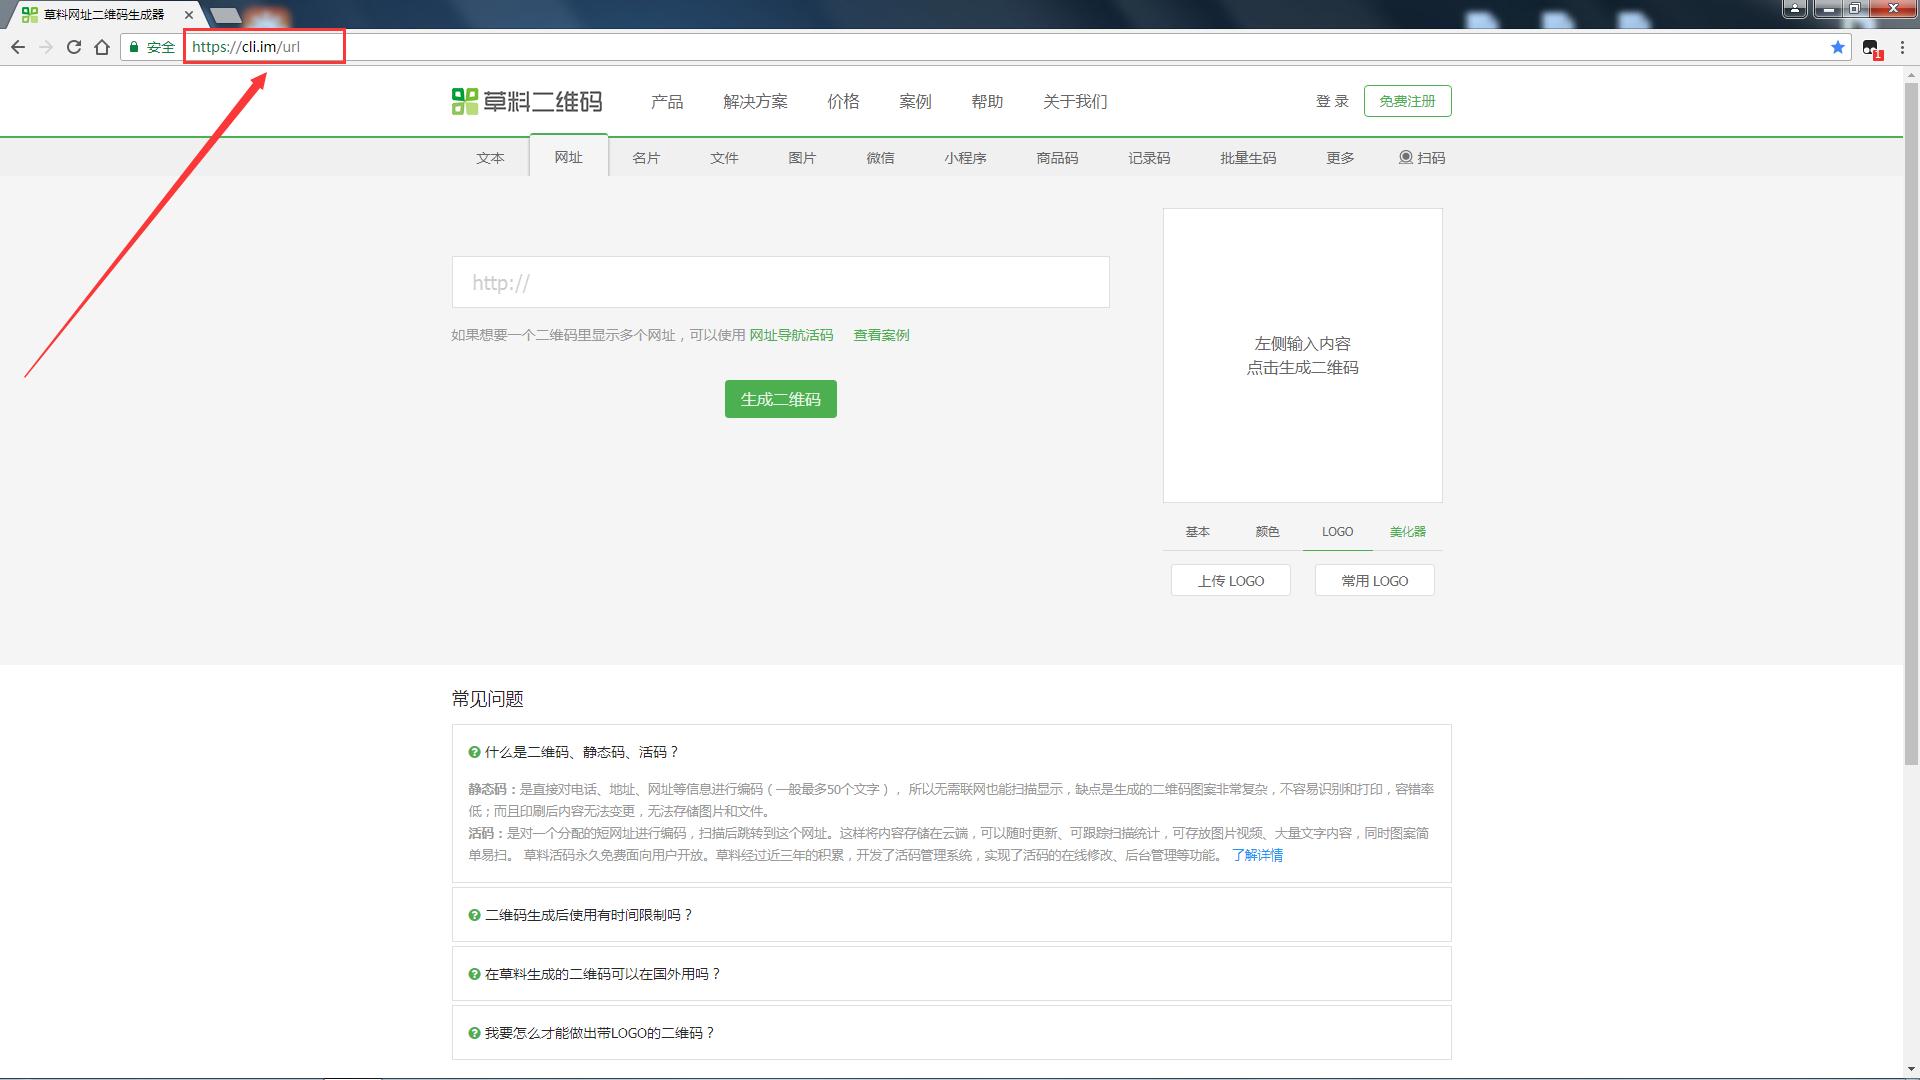Switch to the 美化器 tab
1920x1080 pixels.
pos(1409,531)
